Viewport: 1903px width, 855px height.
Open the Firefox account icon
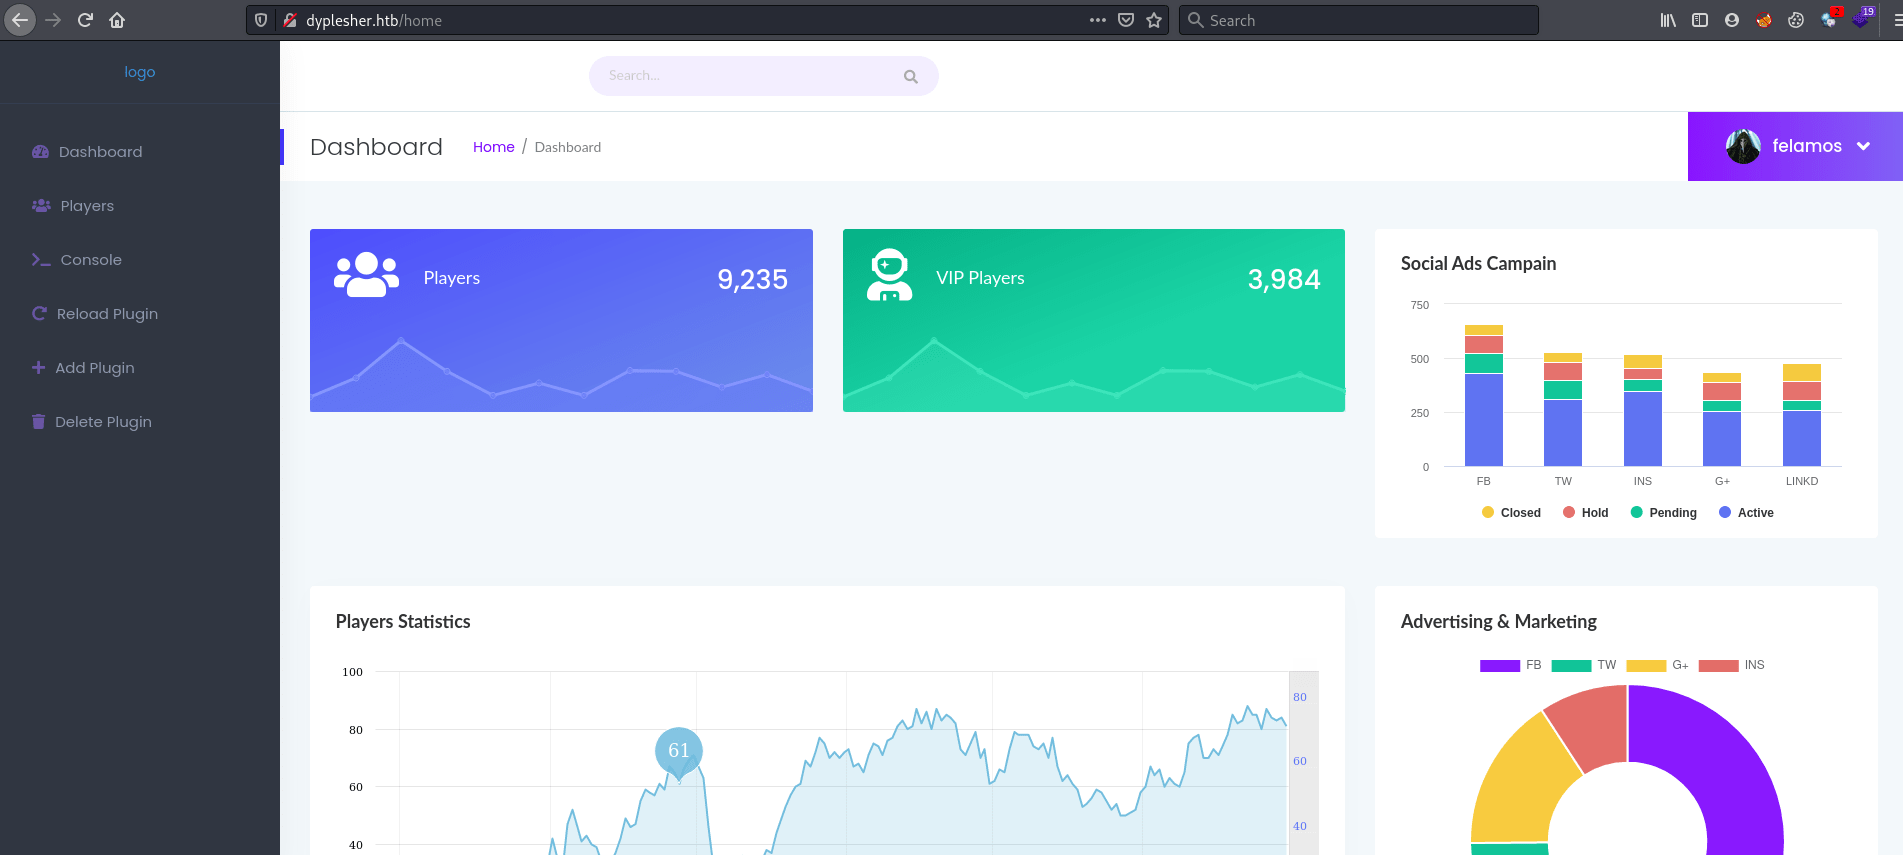coord(1732,20)
